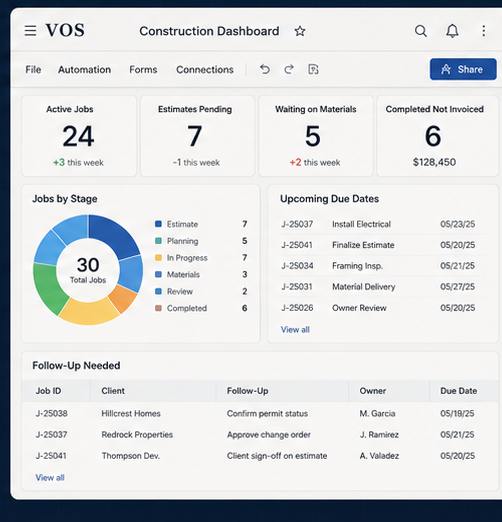Select the Estimate legend color swatch
Screen dimensions: 502x522
[x=158, y=224]
